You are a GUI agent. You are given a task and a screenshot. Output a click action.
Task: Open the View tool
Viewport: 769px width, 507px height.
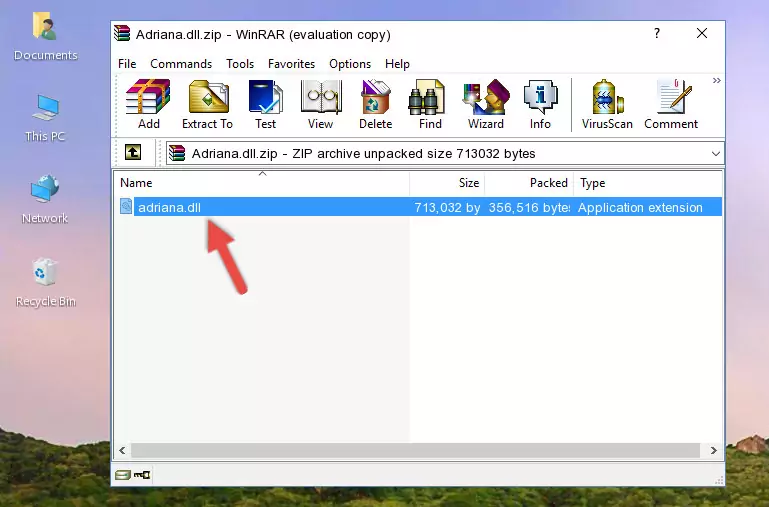click(321, 104)
